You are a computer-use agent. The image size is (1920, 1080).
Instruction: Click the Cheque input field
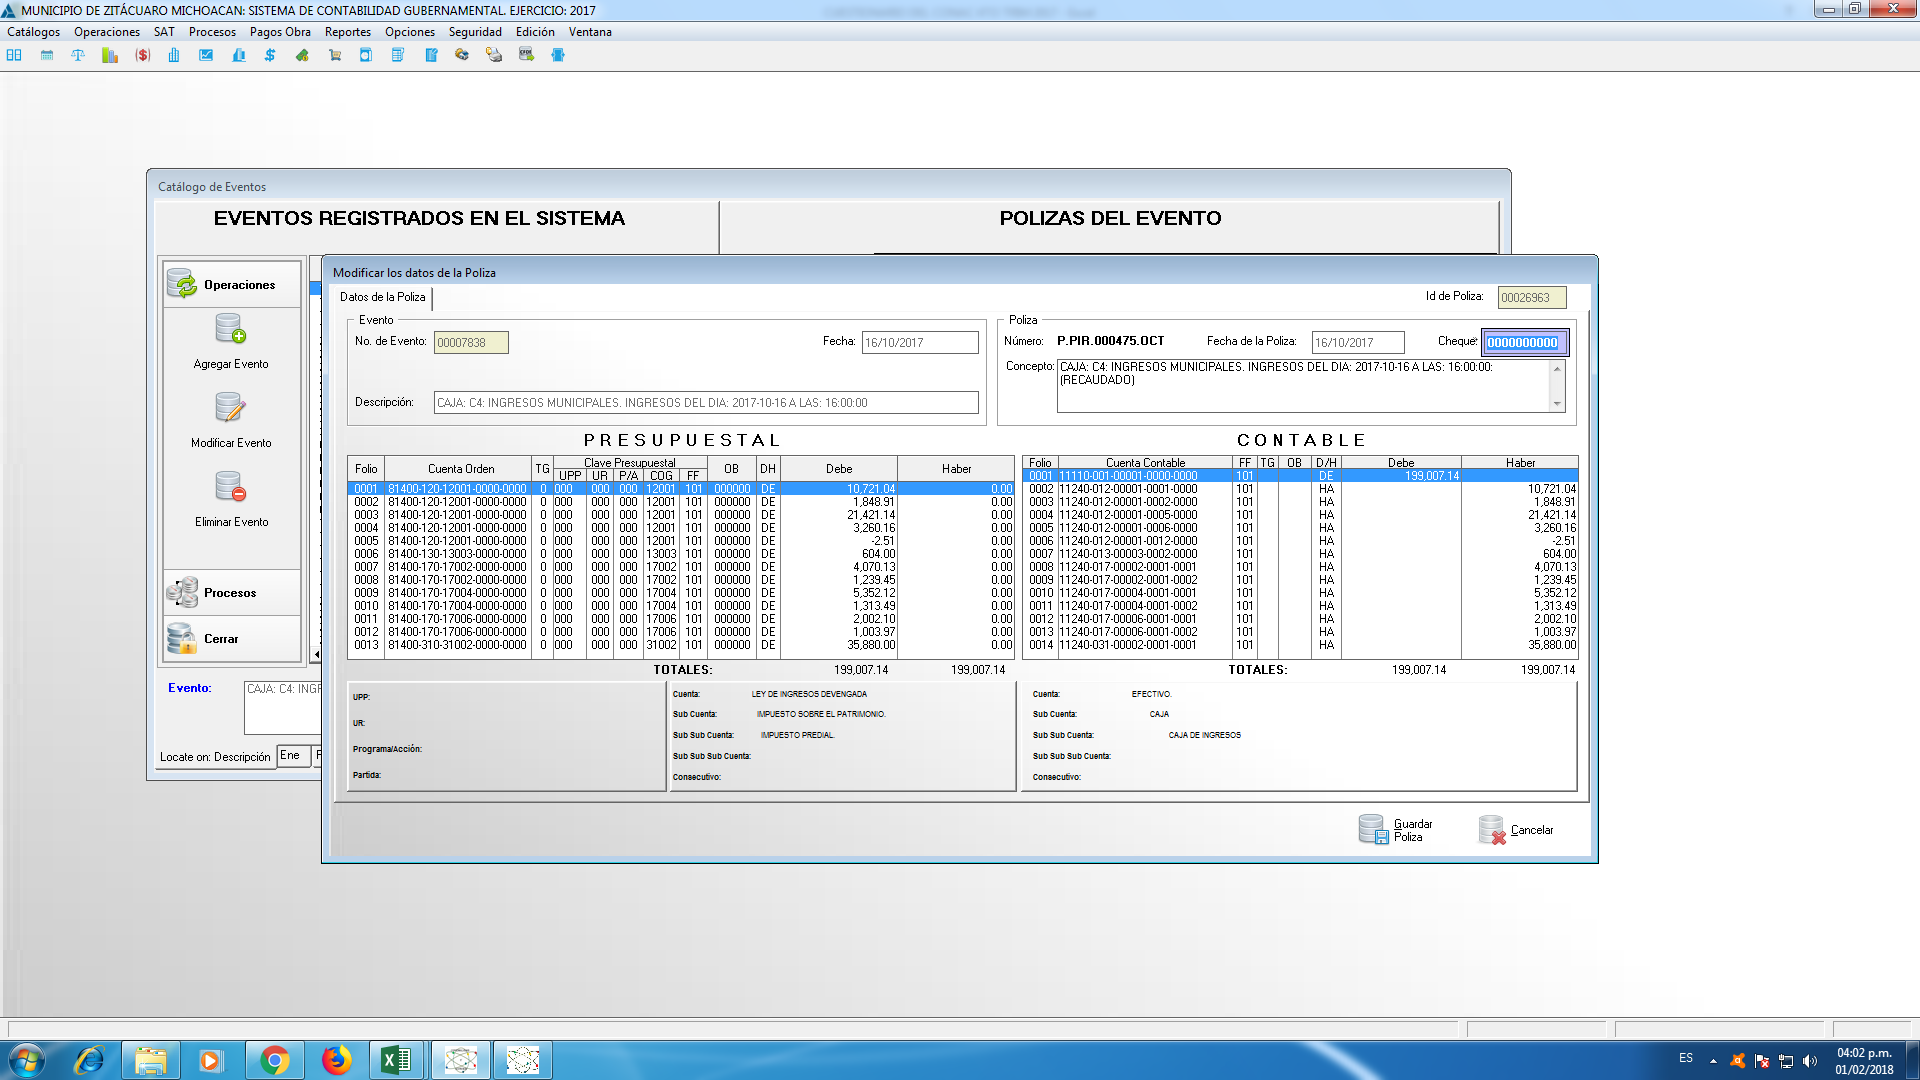tap(1524, 343)
